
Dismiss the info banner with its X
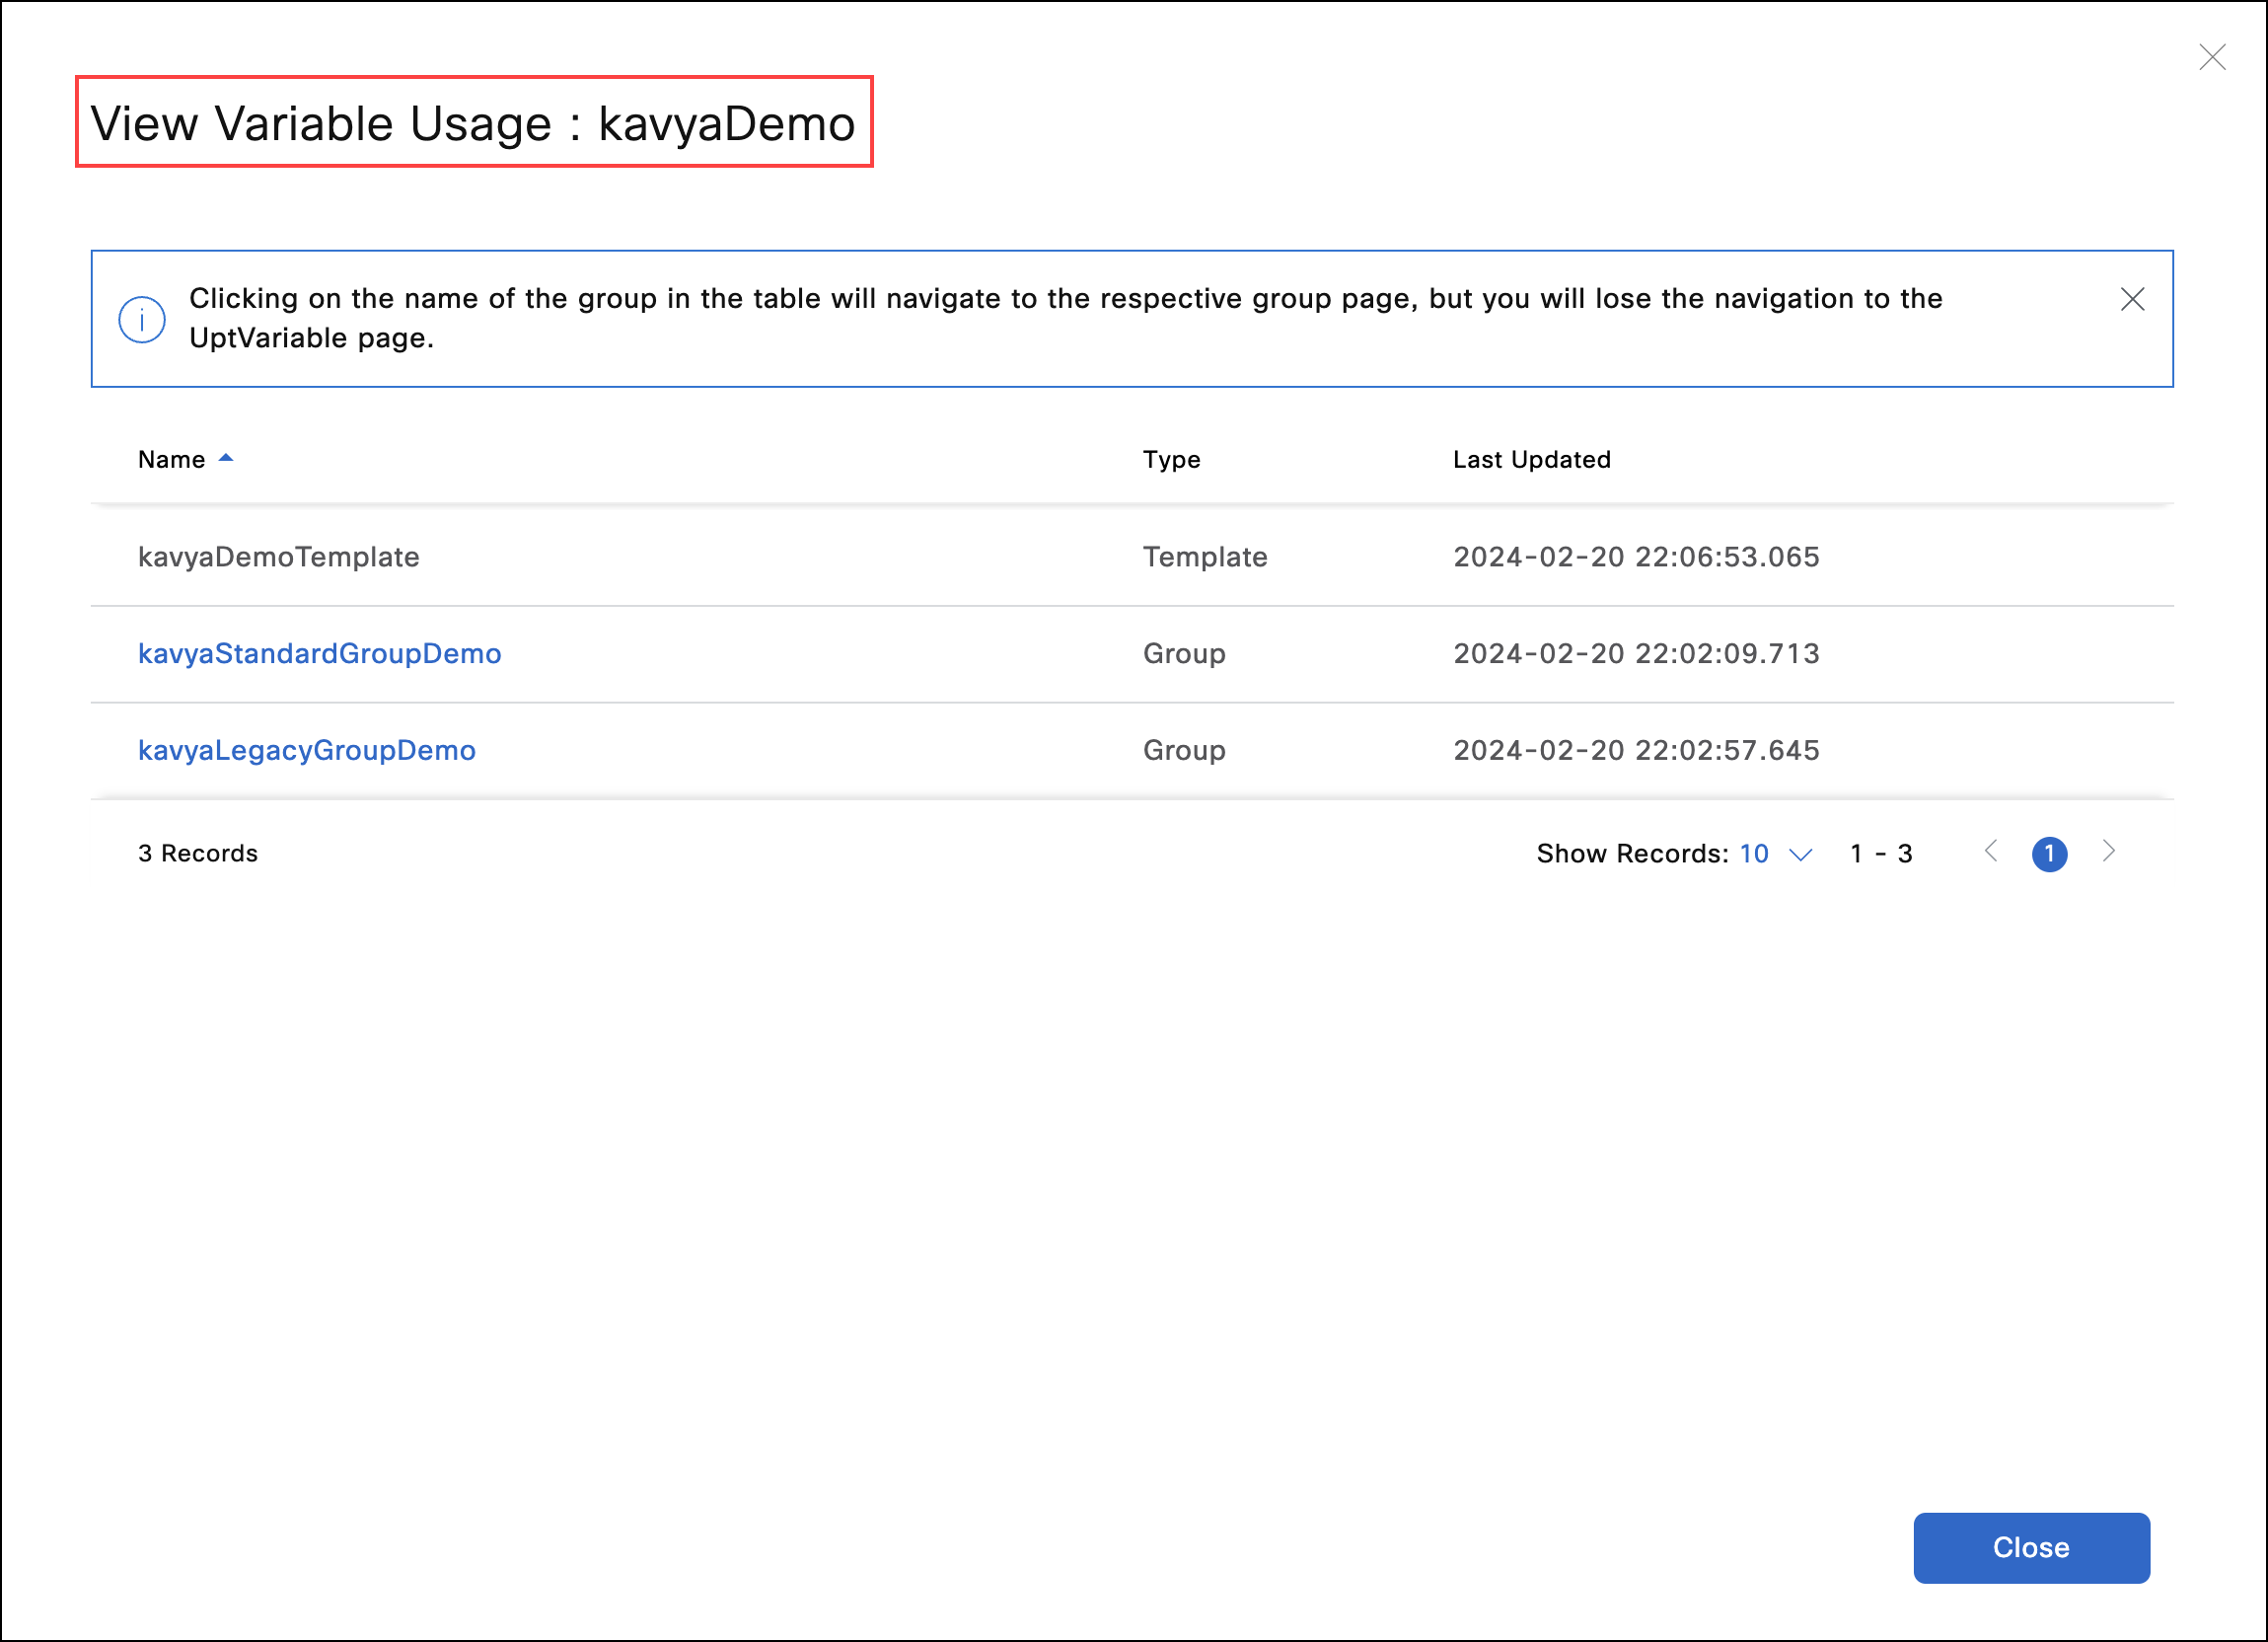tap(2132, 299)
